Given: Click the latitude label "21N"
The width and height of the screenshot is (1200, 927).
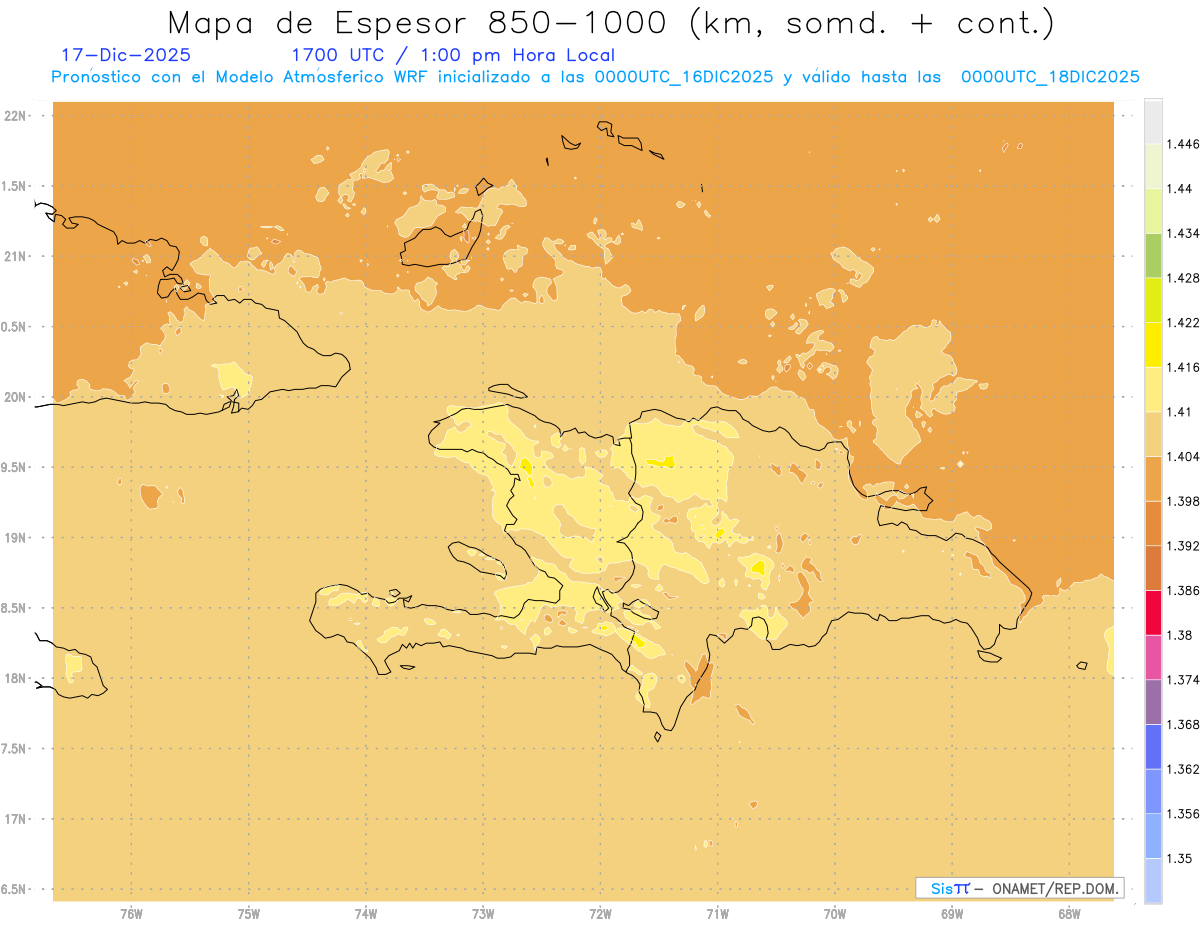Looking at the screenshot, I should tap(15, 257).
